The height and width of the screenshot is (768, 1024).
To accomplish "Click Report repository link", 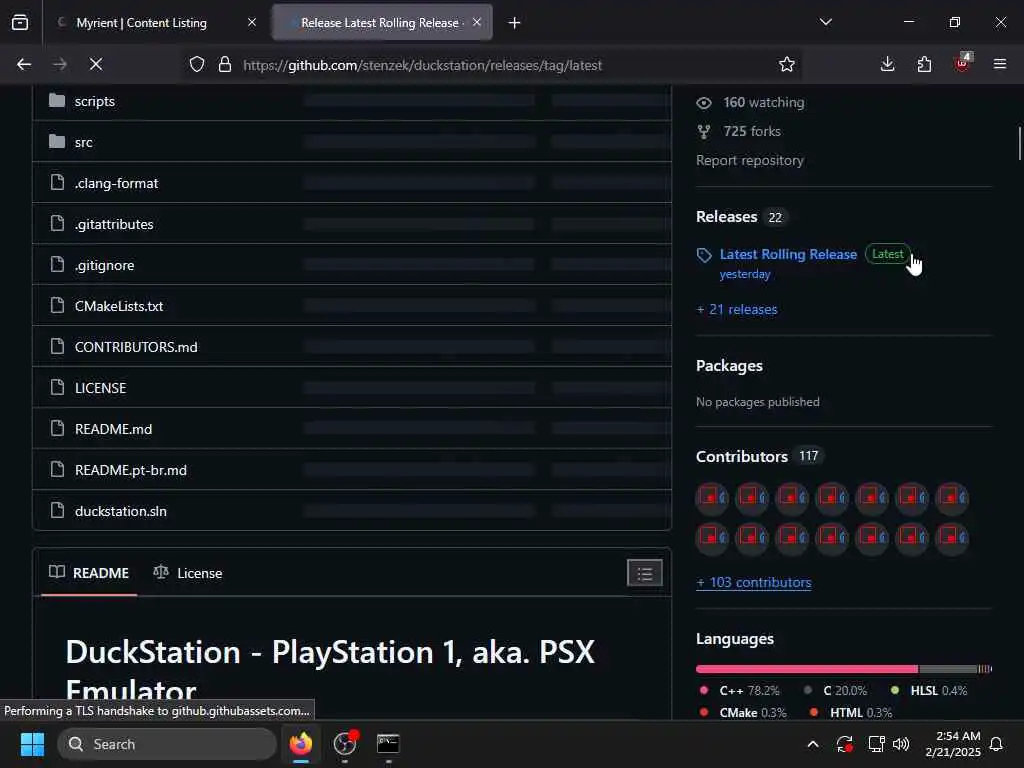I will click(x=750, y=161).
